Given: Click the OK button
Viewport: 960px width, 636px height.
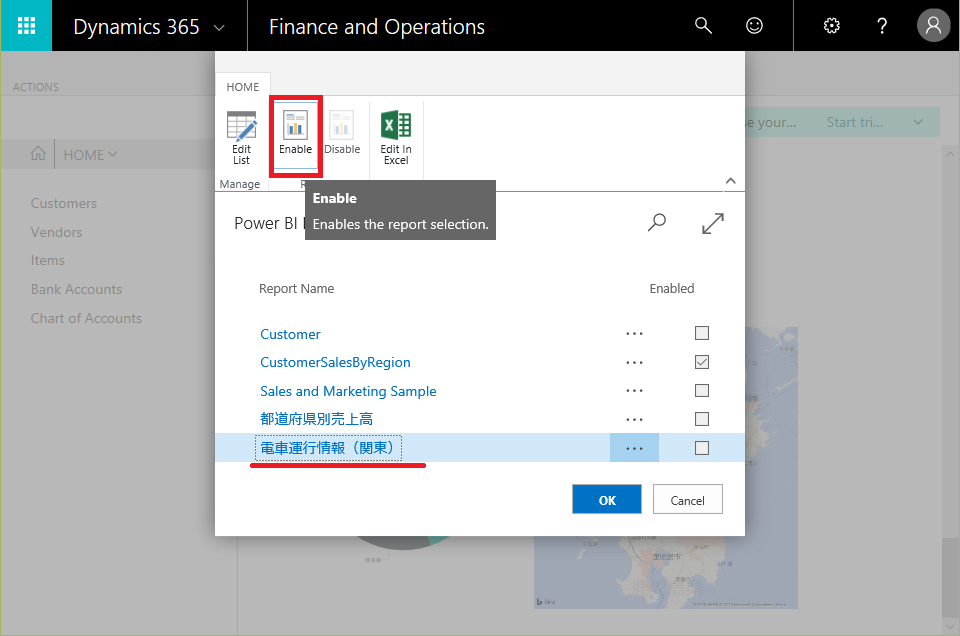Looking at the screenshot, I should pyautogui.click(x=607, y=499).
